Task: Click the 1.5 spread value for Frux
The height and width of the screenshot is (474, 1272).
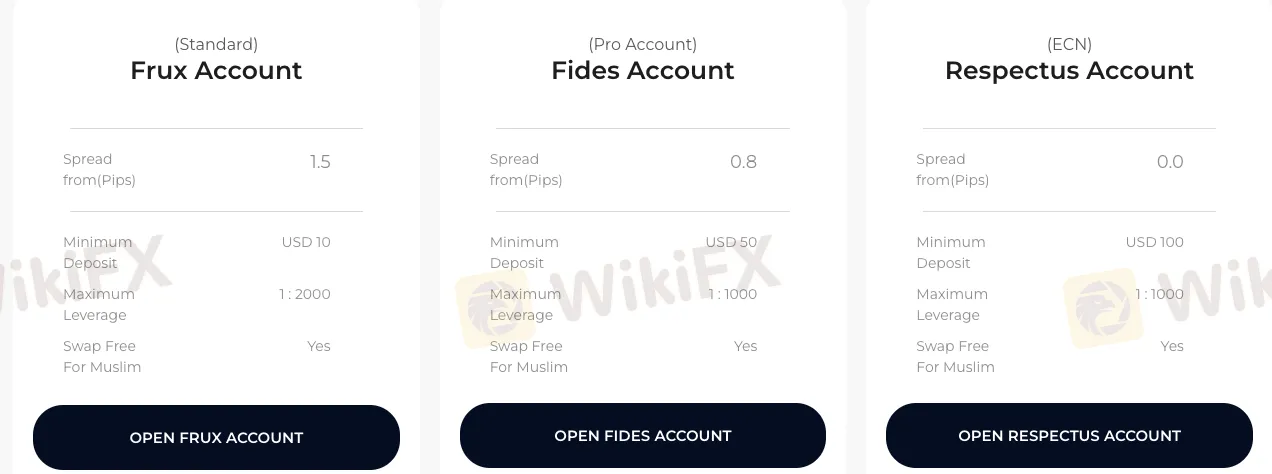Action: (x=320, y=162)
